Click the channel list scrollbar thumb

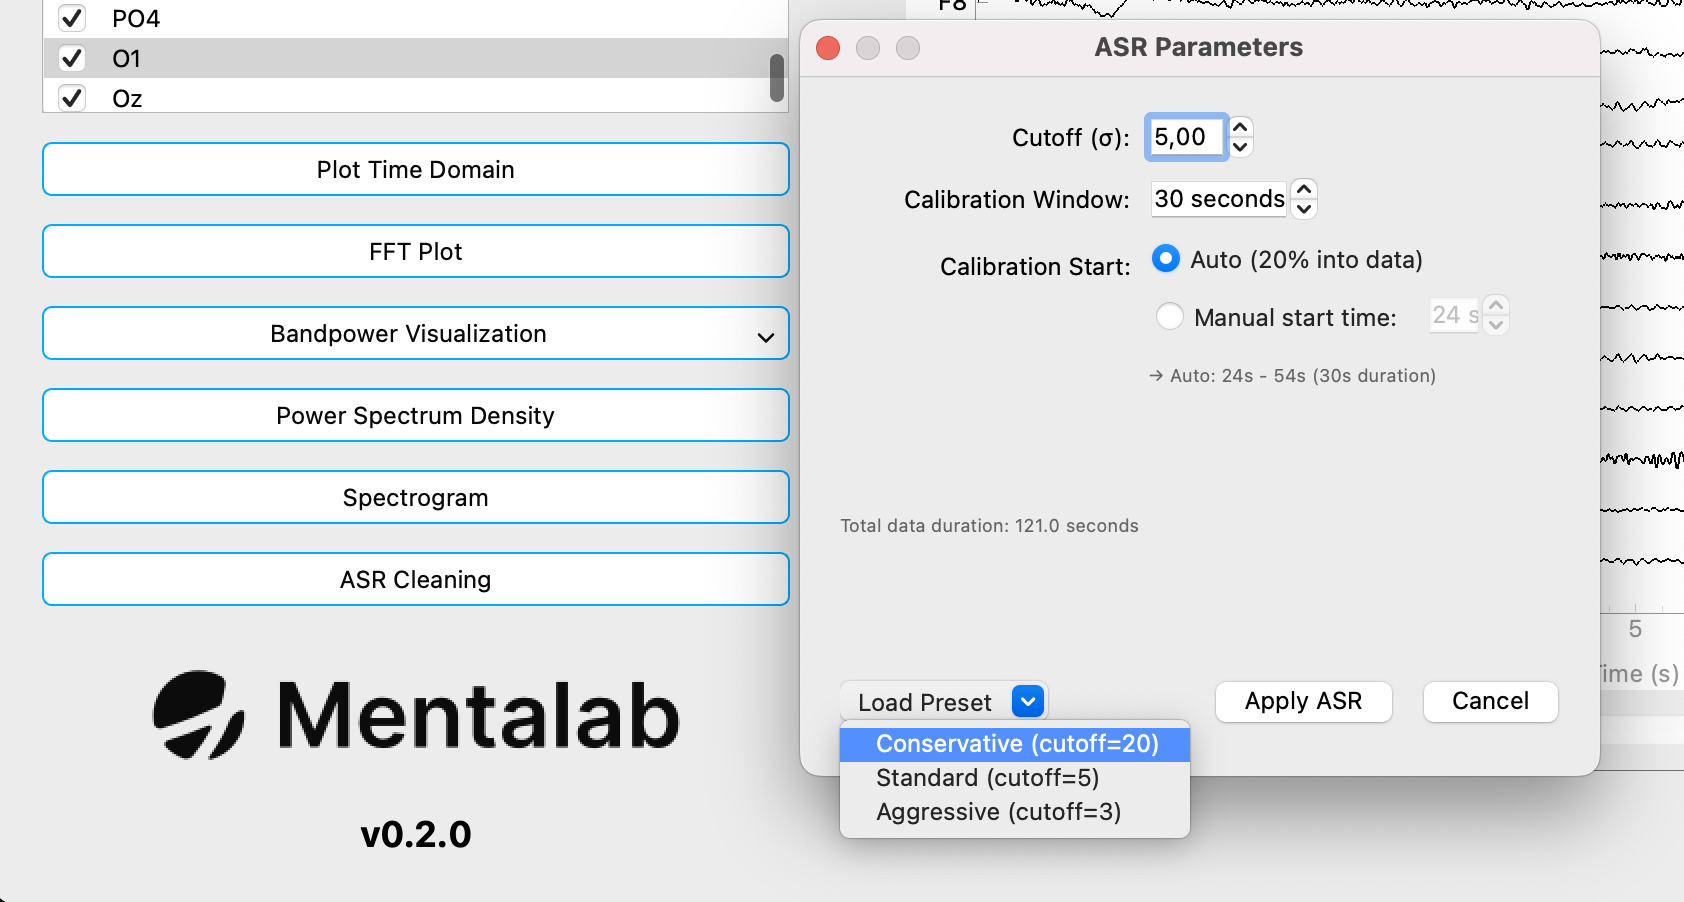[777, 78]
